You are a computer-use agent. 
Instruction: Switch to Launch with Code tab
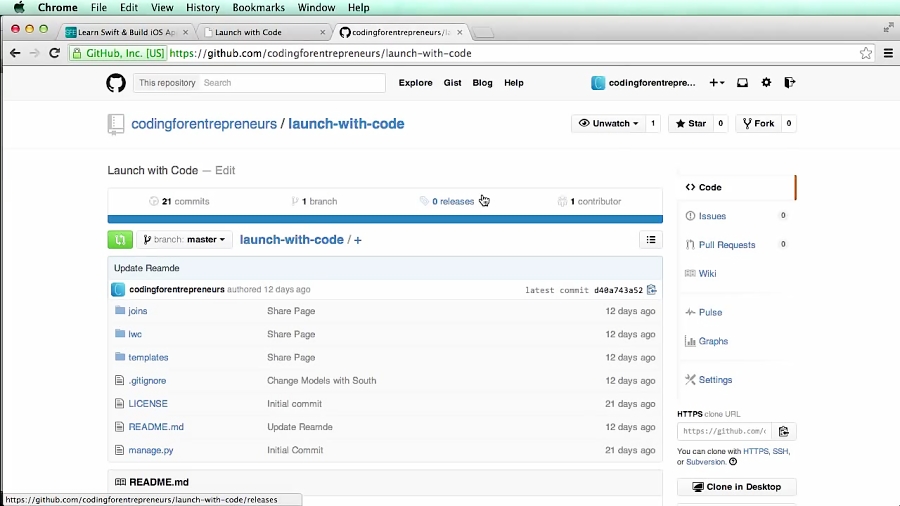(263, 32)
